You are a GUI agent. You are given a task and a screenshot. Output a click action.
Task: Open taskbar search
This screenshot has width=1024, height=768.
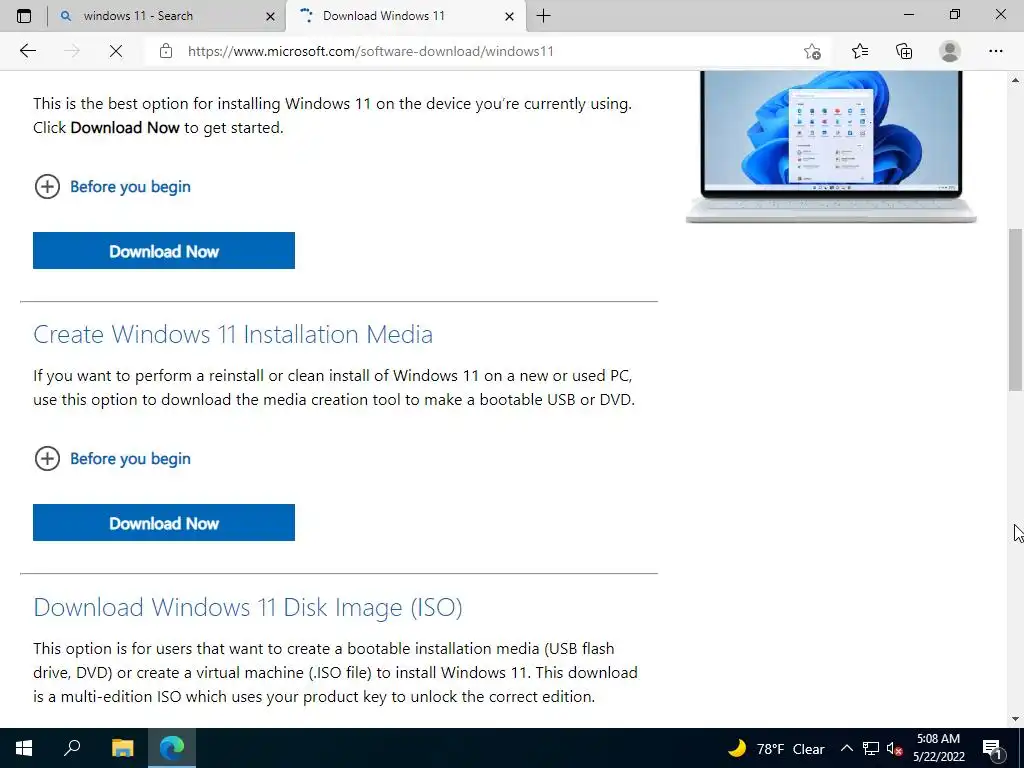pos(72,748)
